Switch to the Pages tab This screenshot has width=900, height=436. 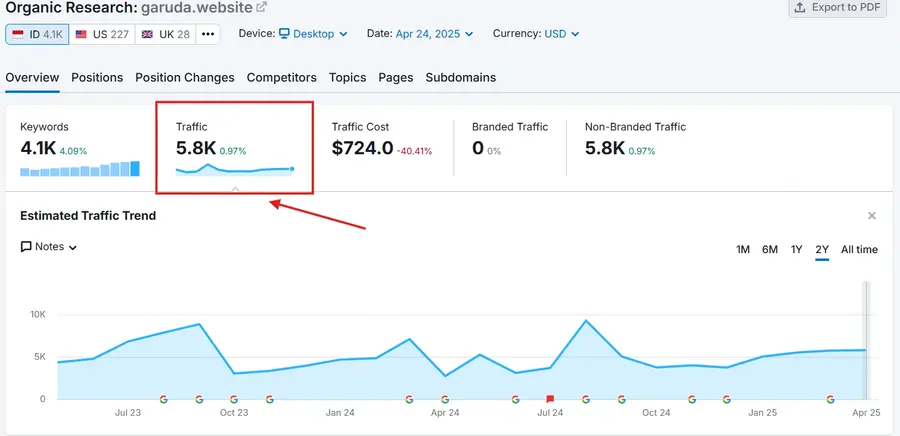coord(395,77)
